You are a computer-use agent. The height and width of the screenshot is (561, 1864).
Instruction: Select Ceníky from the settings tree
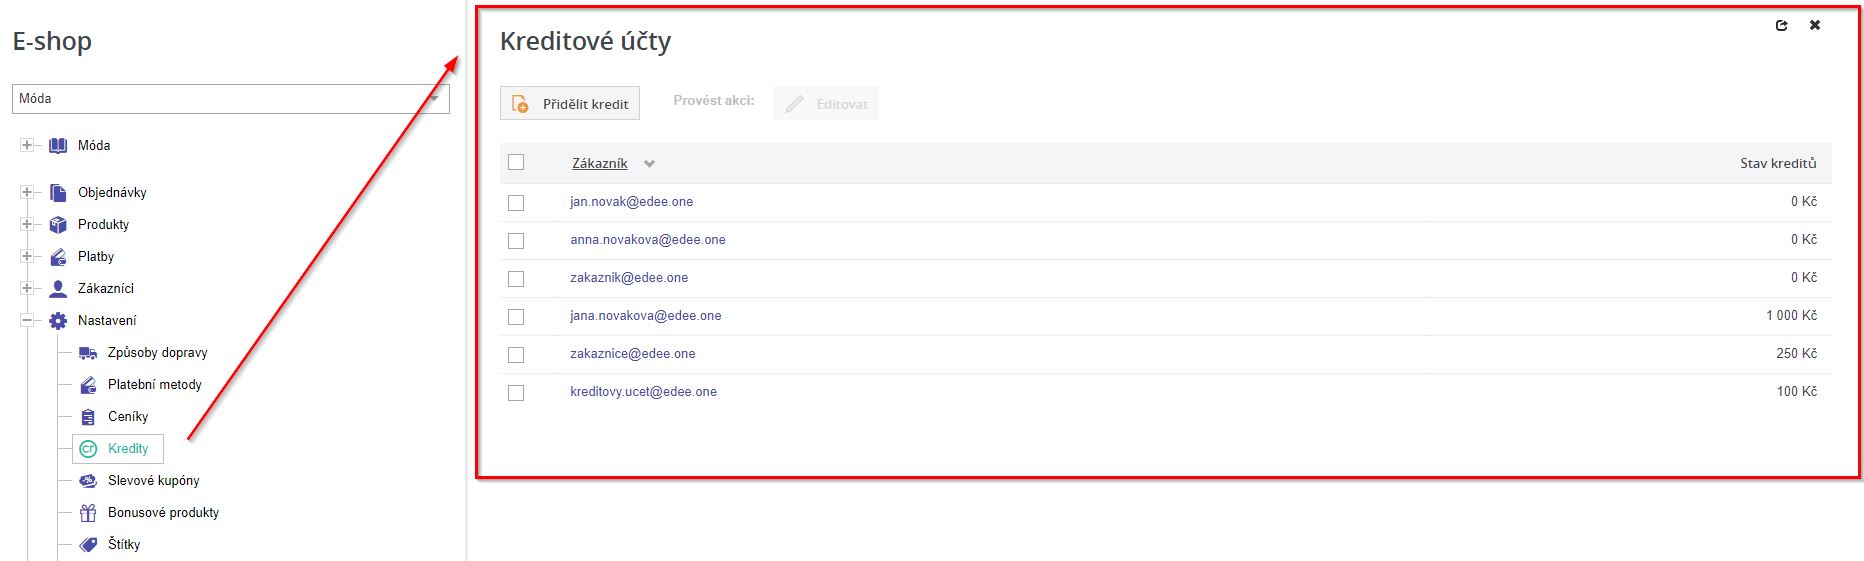(128, 417)
